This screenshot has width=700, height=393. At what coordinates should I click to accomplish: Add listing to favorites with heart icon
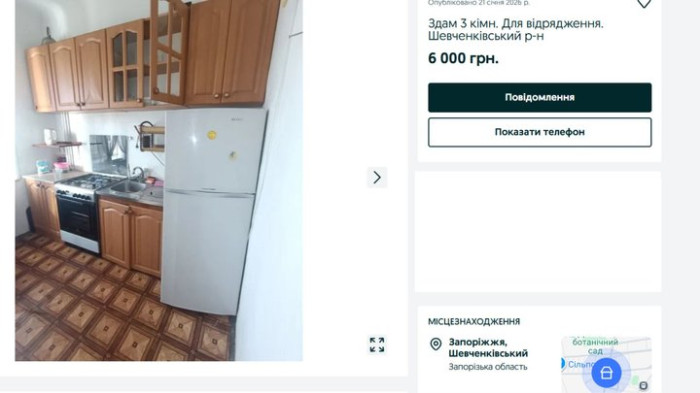click(643, 3)
